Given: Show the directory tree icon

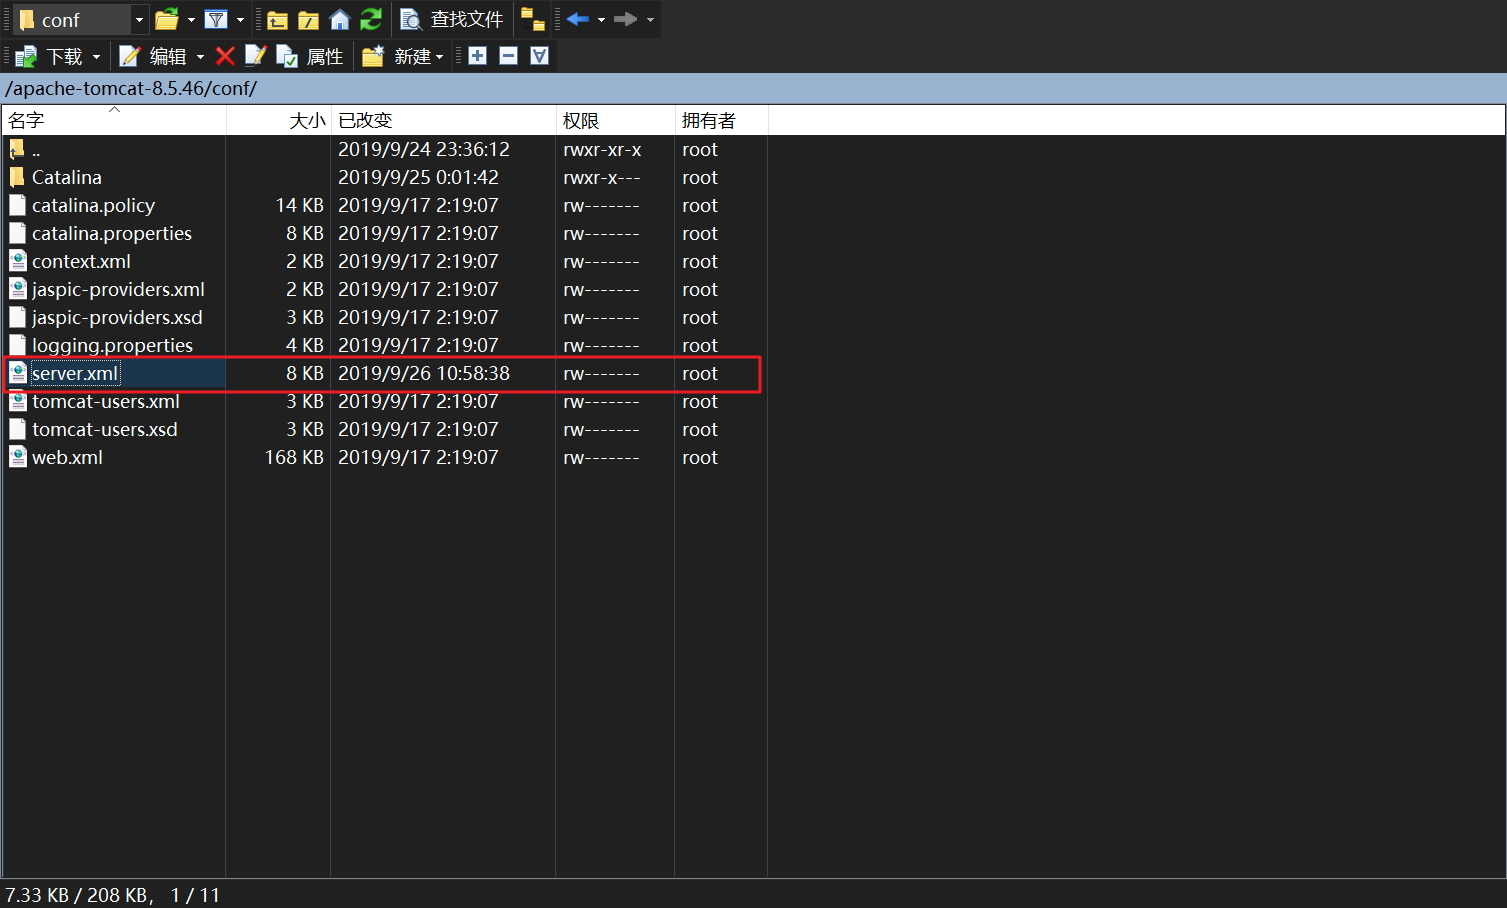Looking at the screenshot, I should [x=533, y=19].
